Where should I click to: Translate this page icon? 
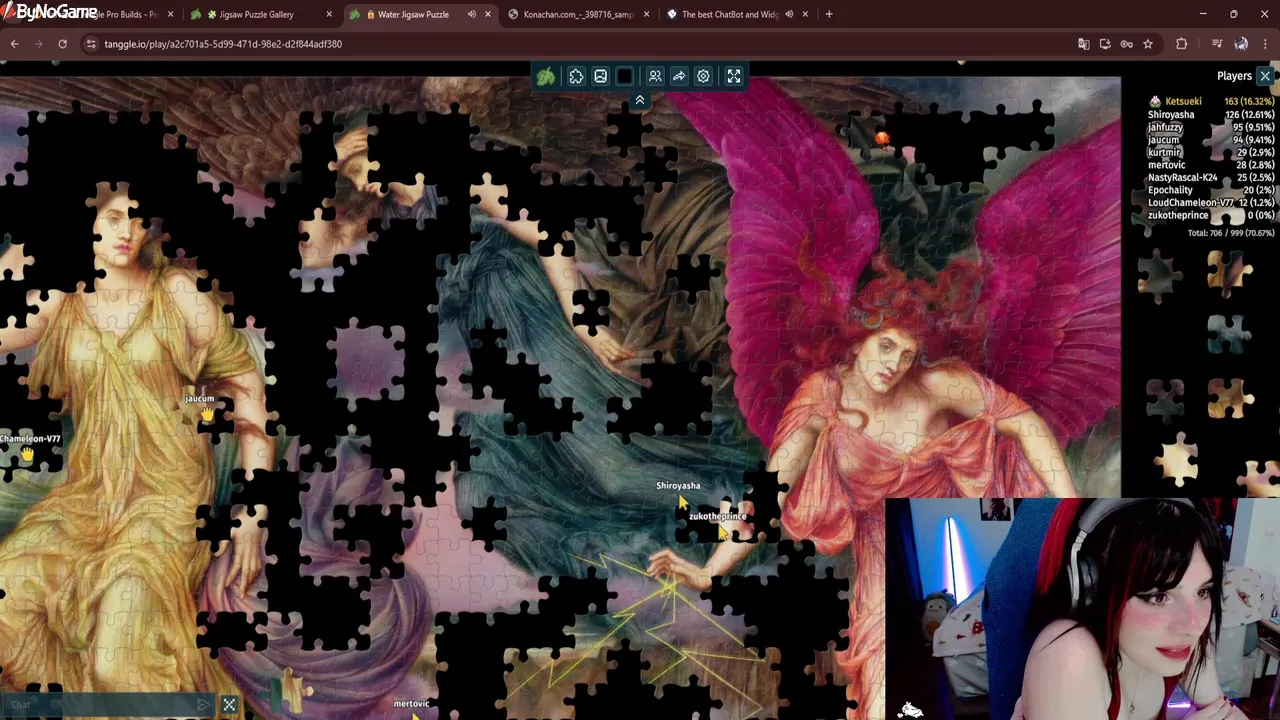1083,44
